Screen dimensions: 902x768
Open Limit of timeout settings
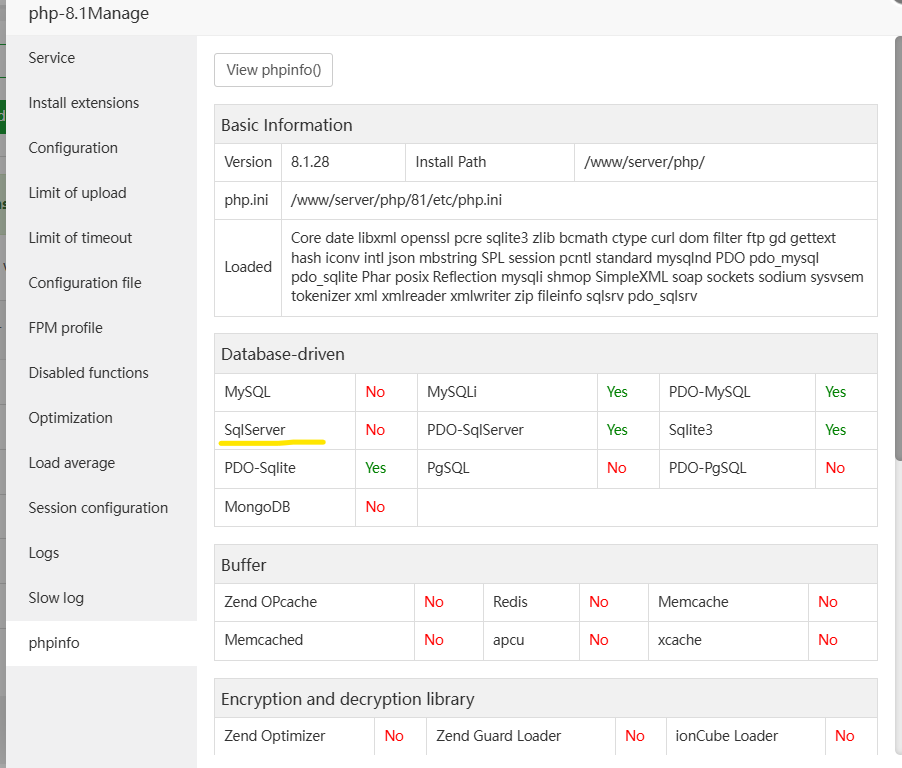(80, 238)
